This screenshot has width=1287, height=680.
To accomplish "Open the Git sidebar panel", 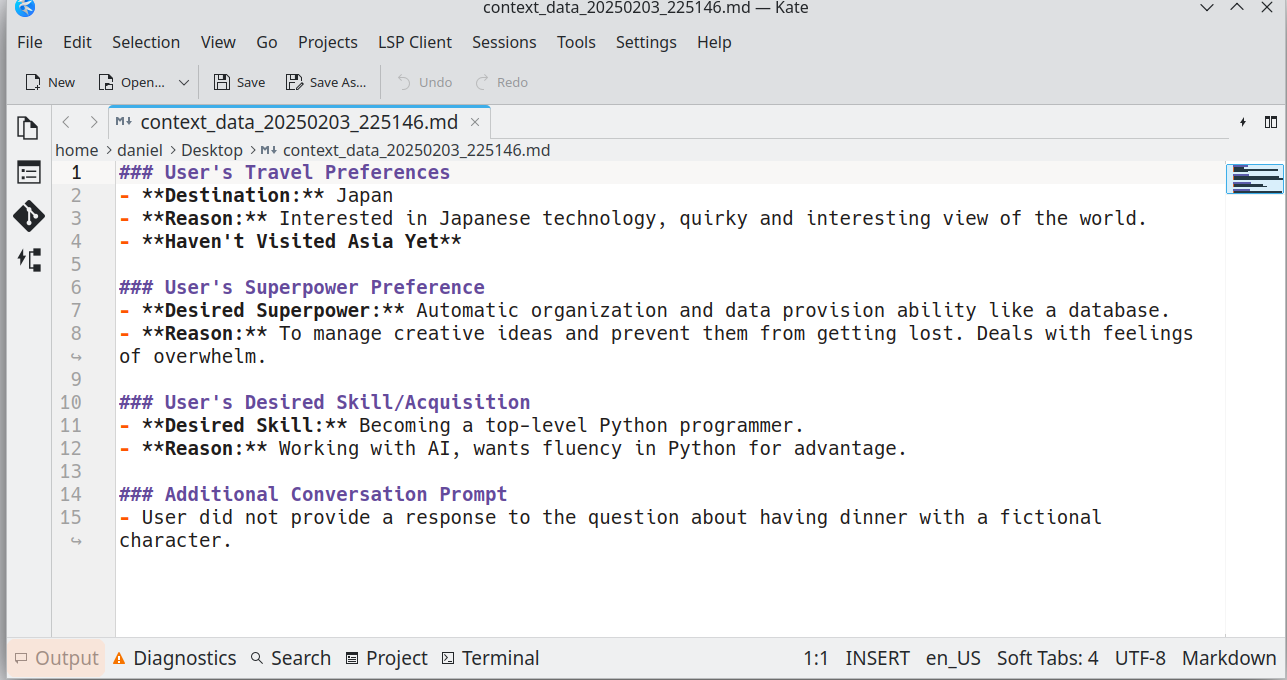I will (28, 216).
